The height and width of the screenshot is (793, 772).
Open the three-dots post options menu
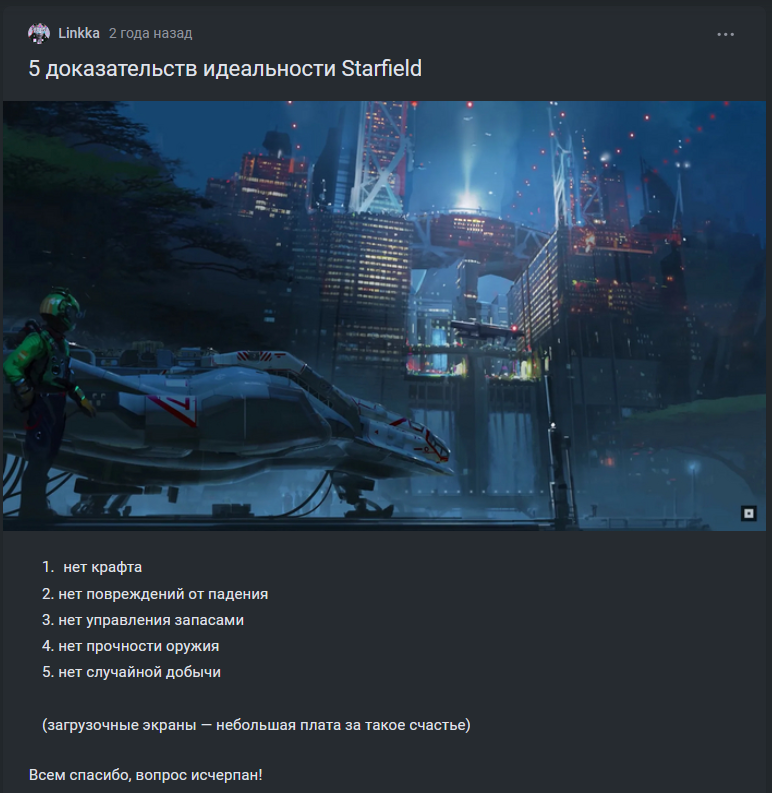(x=725, y=34)
